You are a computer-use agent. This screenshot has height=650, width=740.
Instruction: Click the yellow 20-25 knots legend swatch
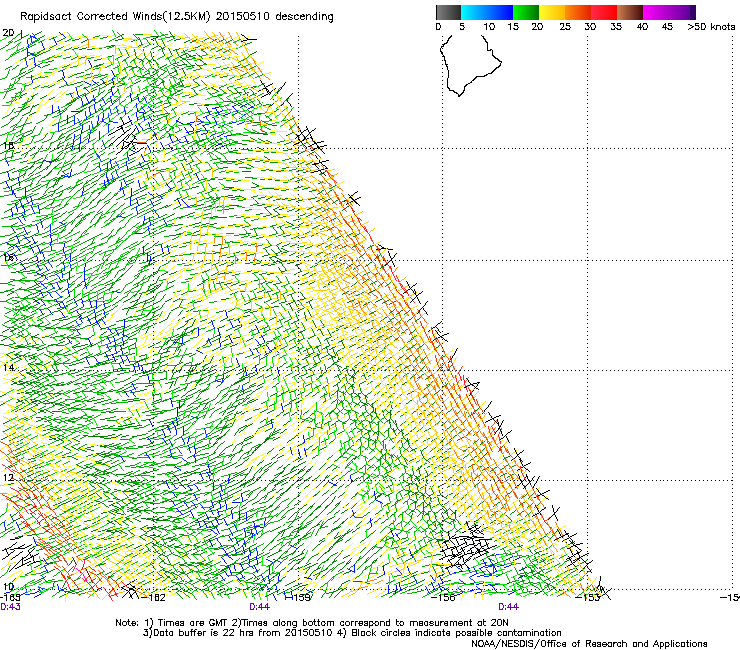(x=552, y=12)
